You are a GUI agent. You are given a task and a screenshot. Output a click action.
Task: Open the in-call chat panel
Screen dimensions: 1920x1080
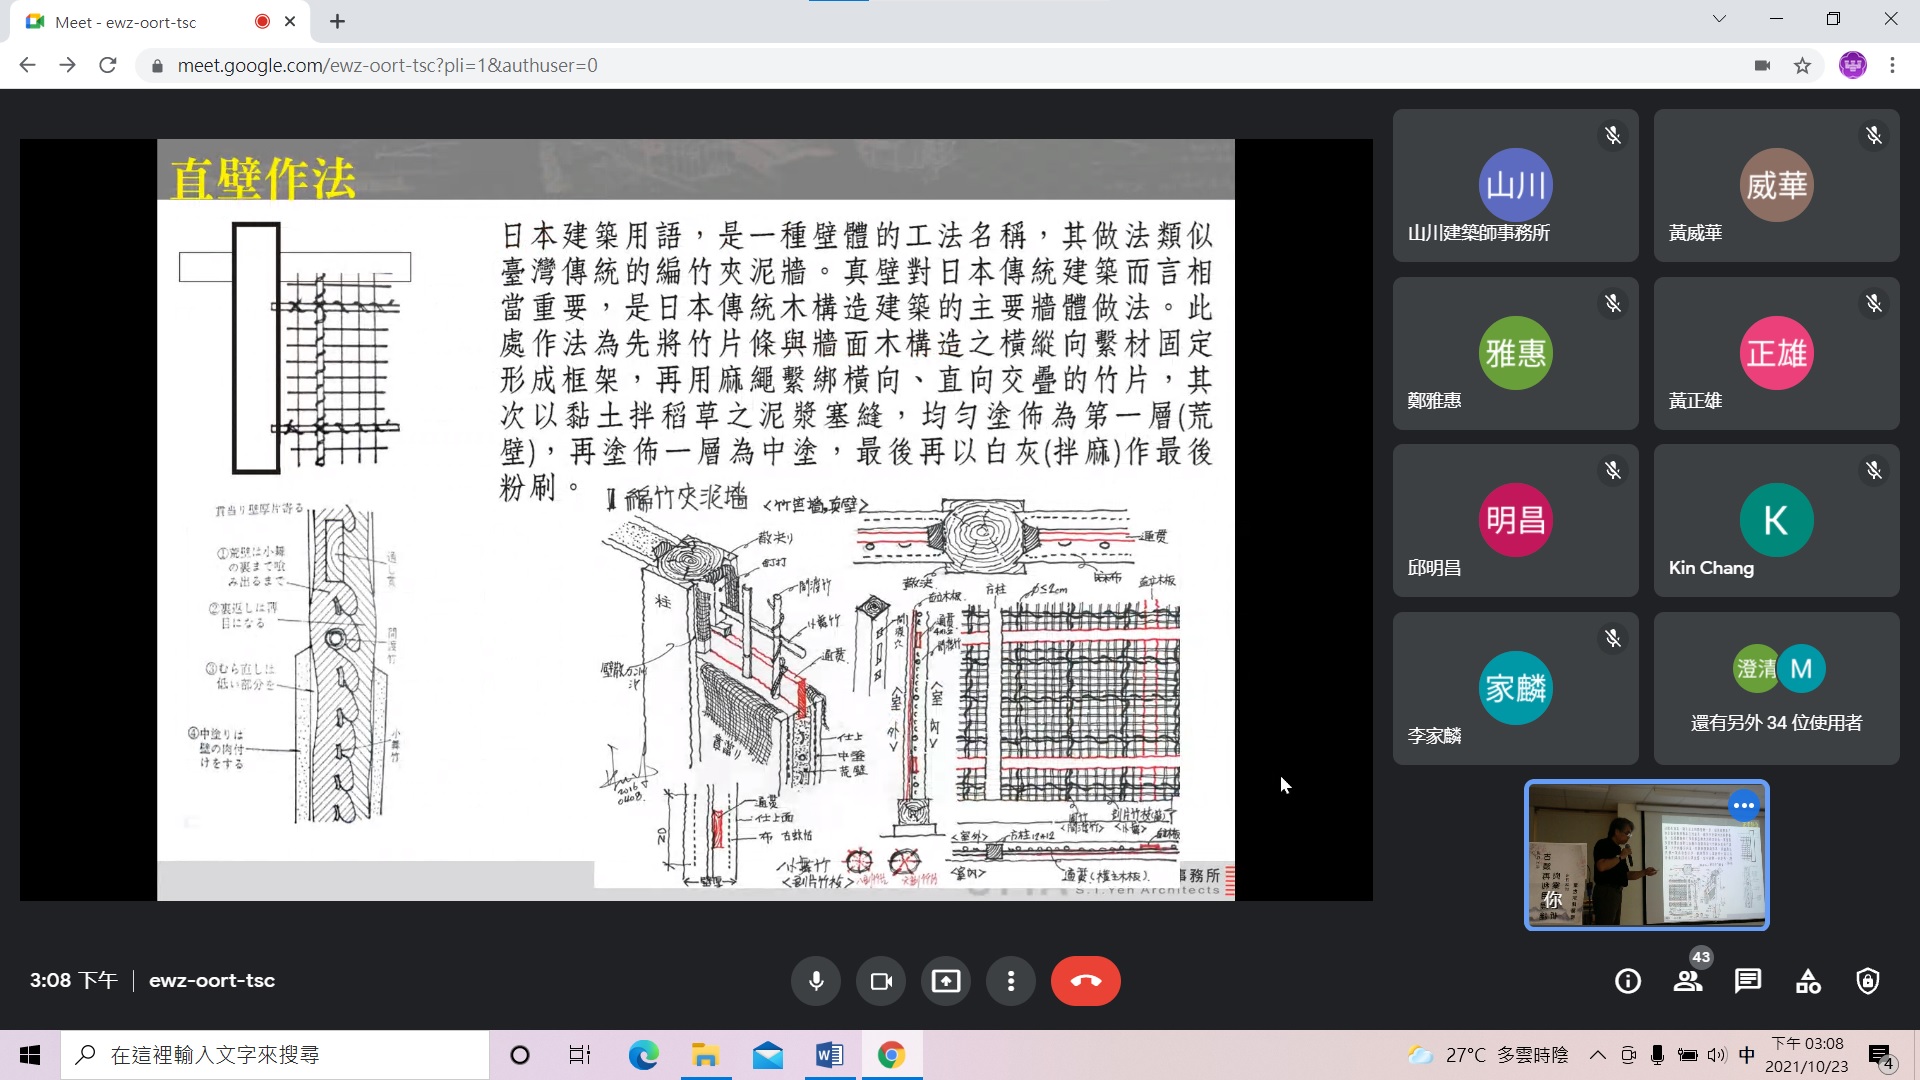(x=1748, y=981)
